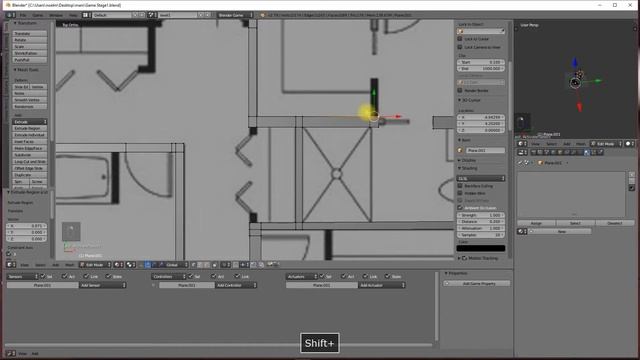The width and height of the screenshot is (640, 360).
Task: Open the Game menu
Action: (38, 15)
